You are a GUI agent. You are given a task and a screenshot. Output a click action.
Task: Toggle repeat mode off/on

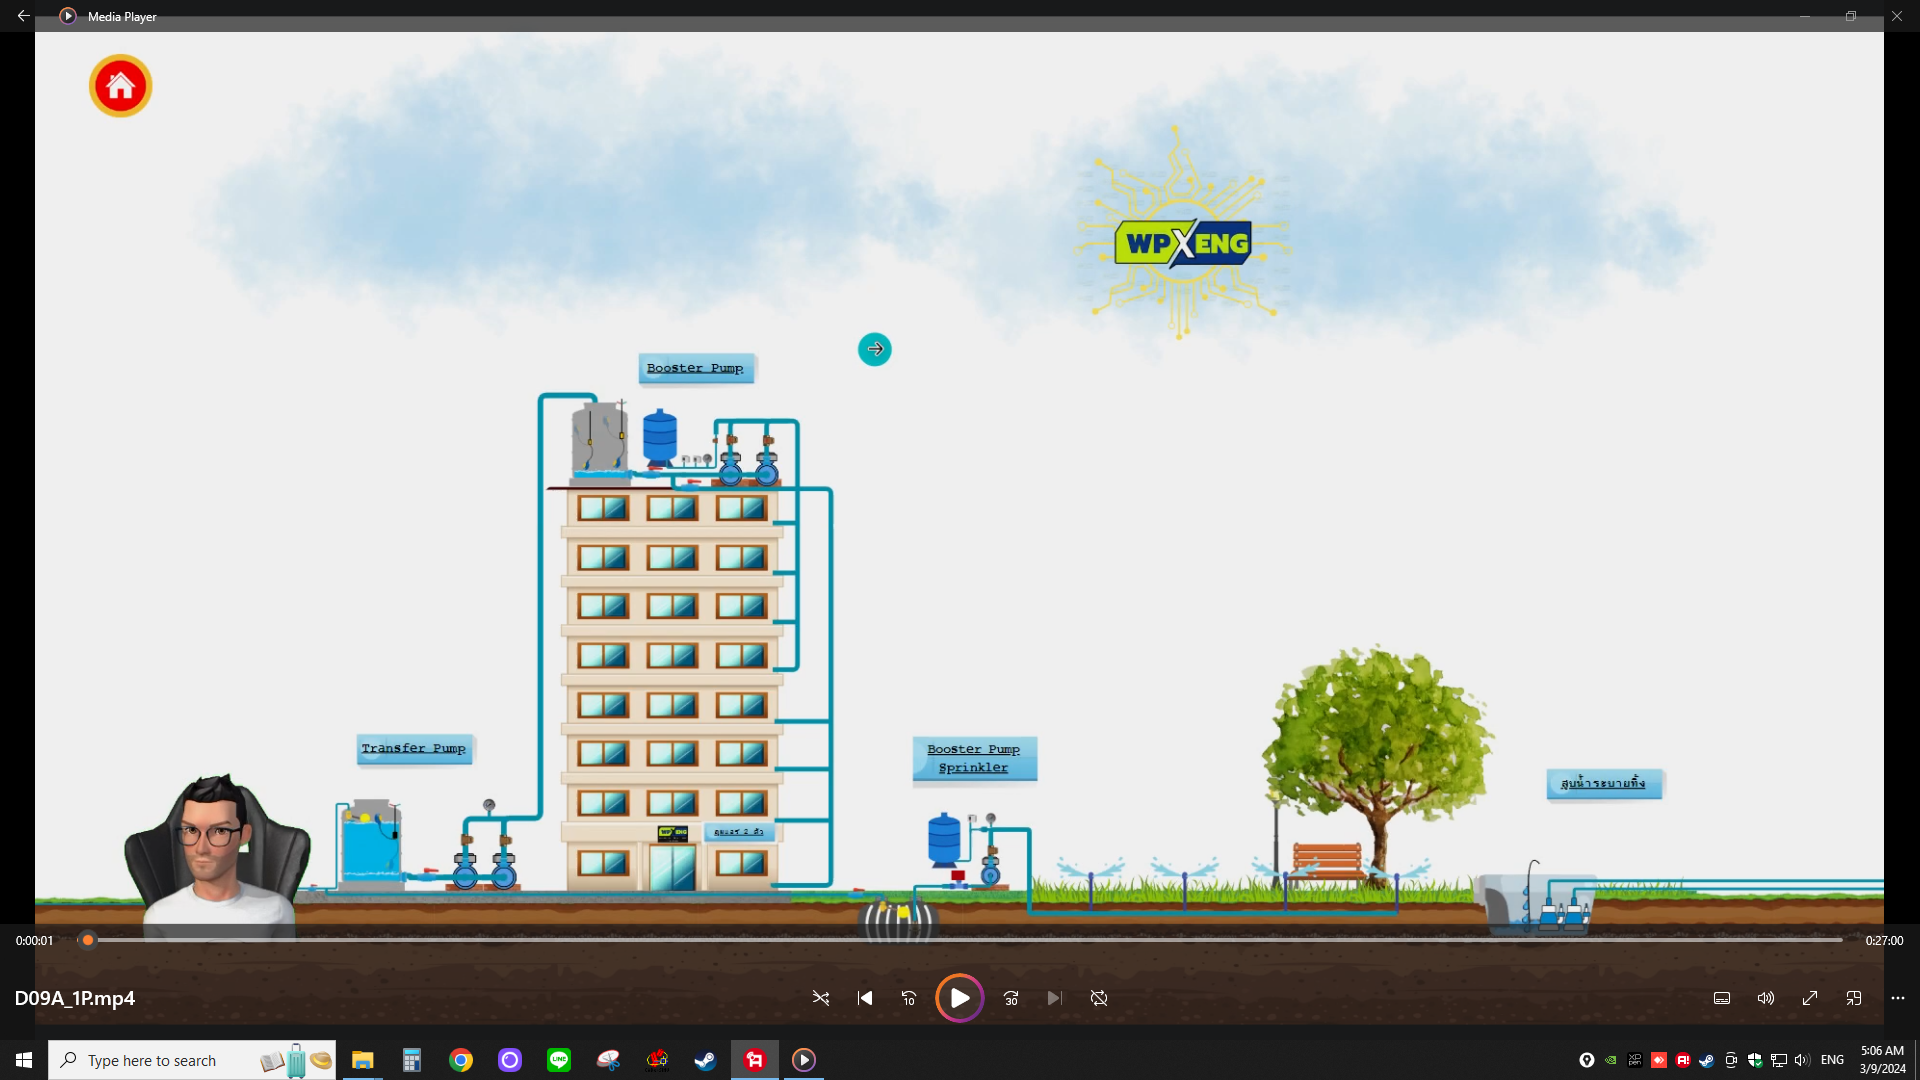[1099, 998]
